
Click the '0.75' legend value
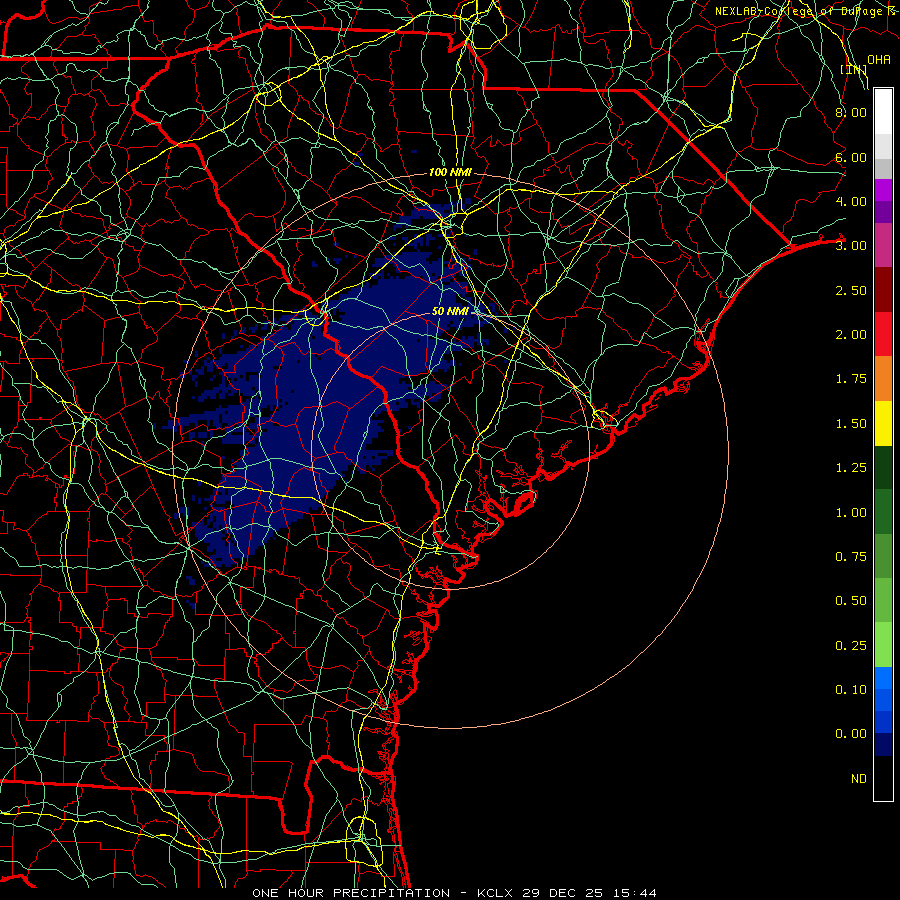click(851, 557)
